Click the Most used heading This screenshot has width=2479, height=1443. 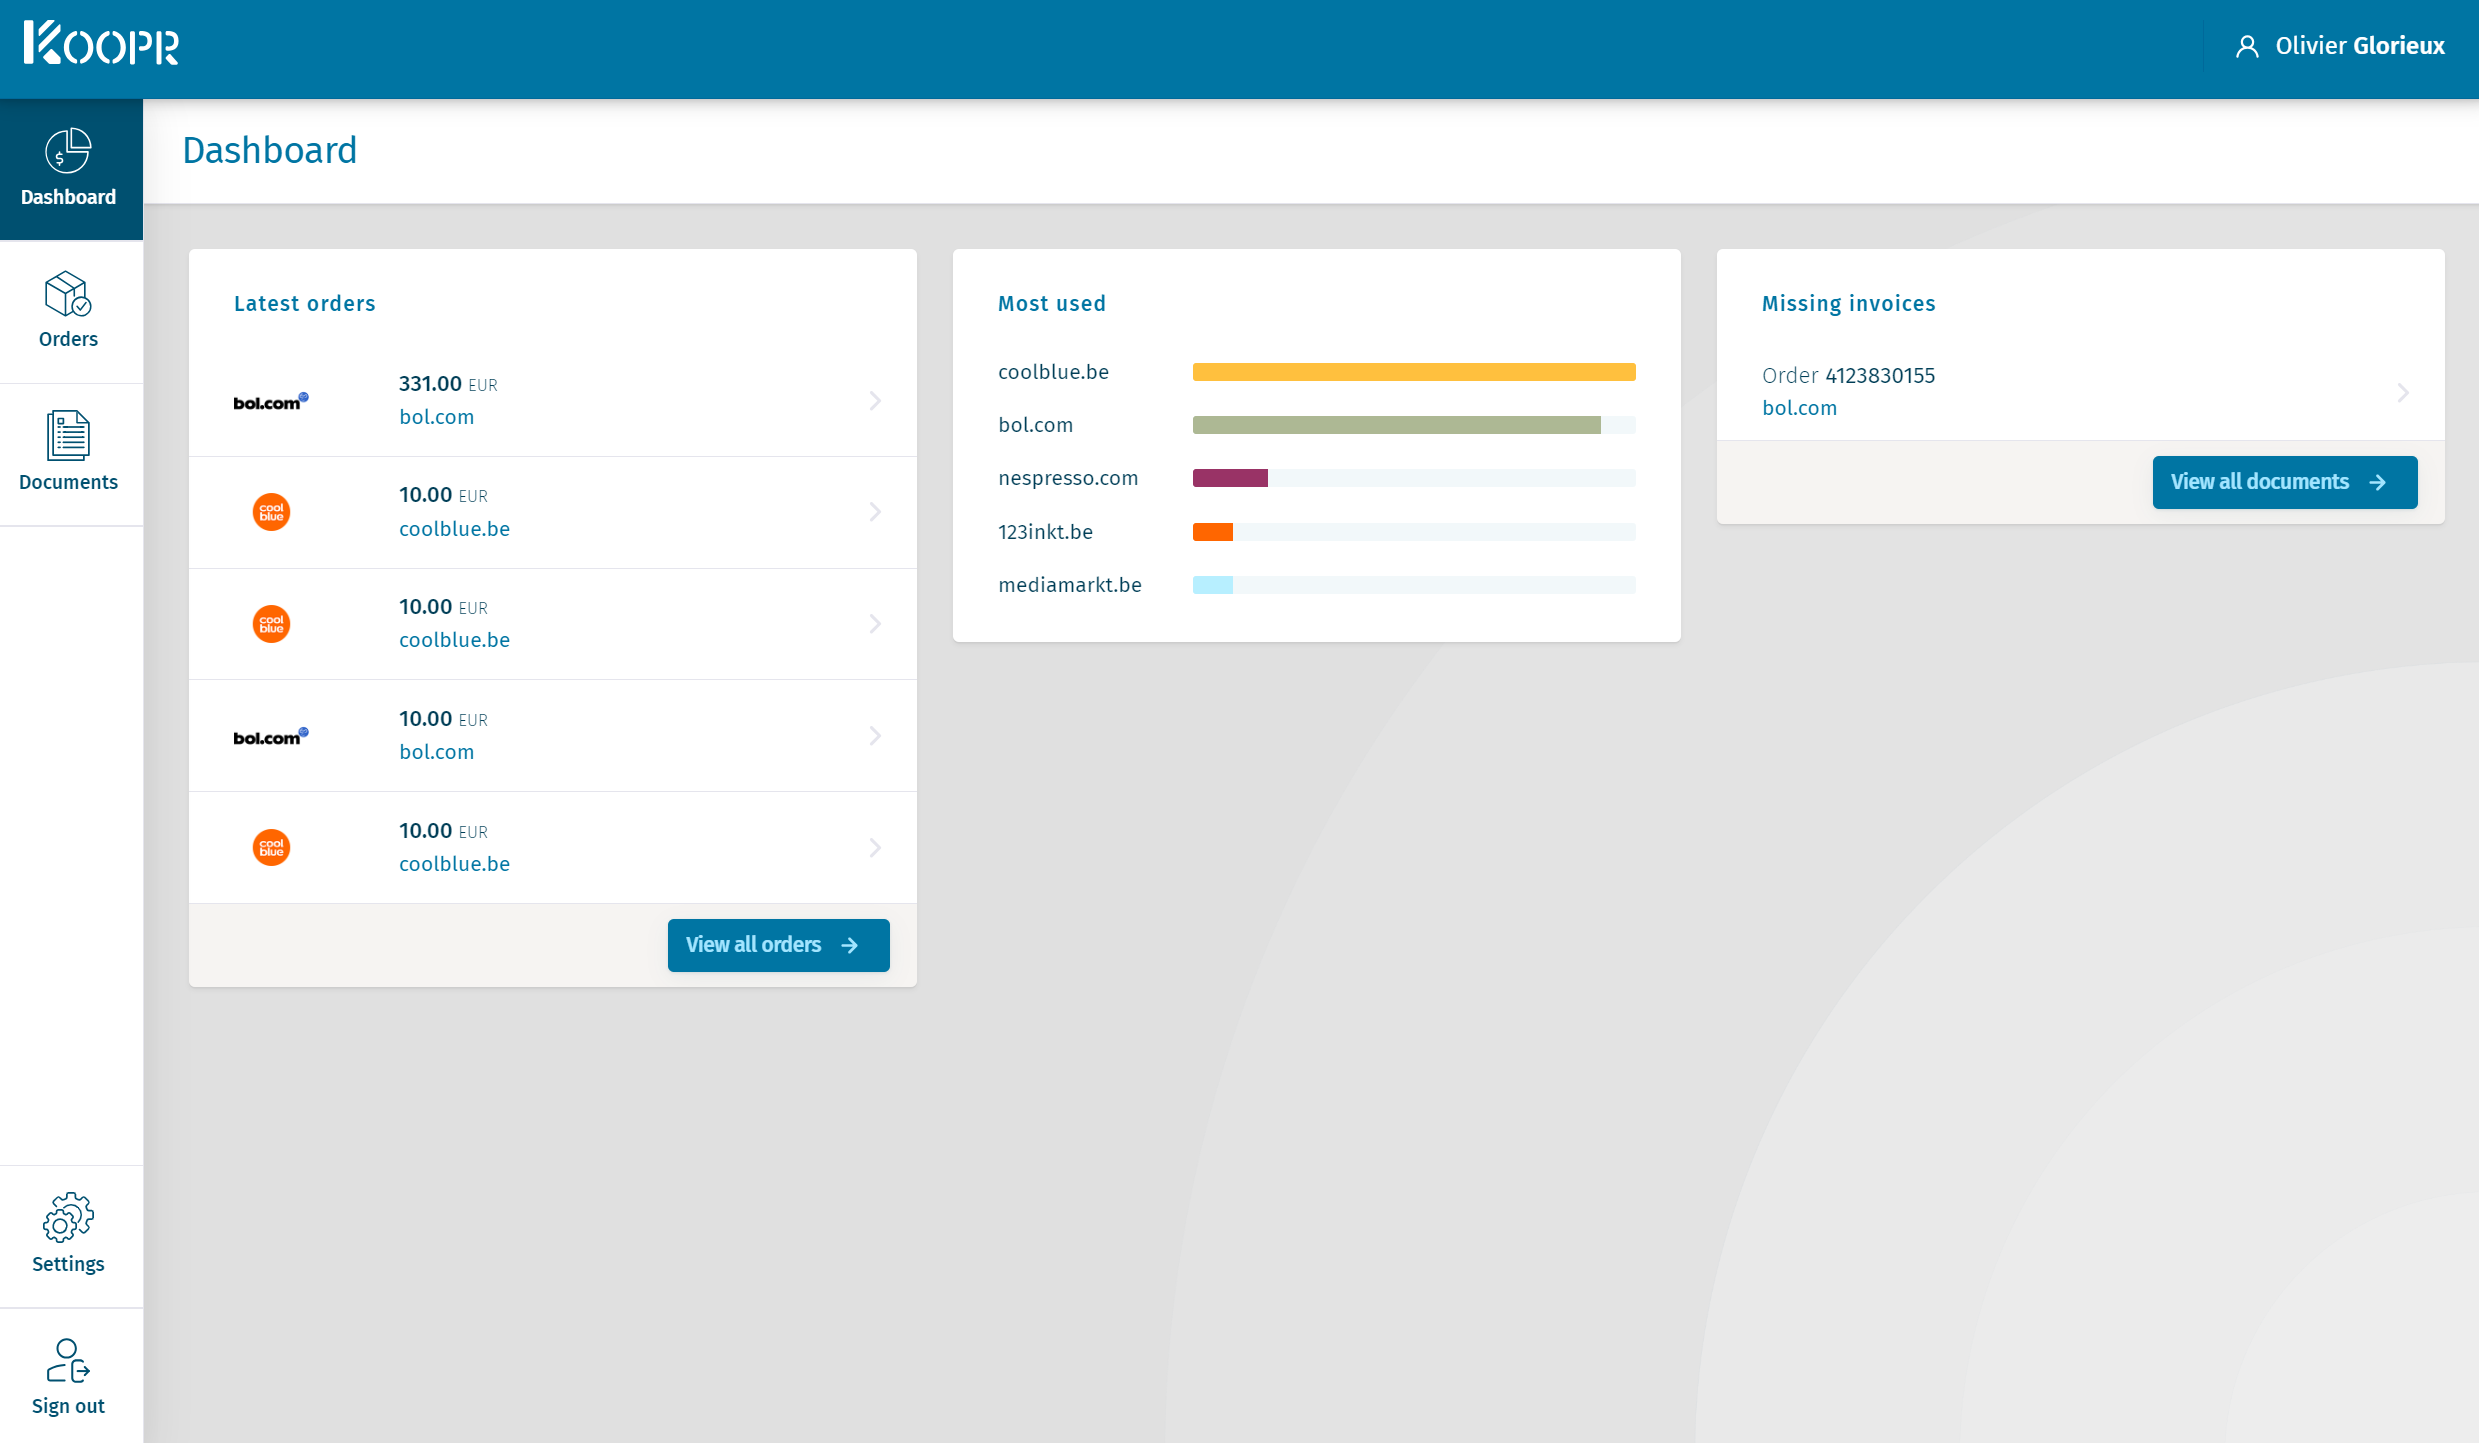1052,304
